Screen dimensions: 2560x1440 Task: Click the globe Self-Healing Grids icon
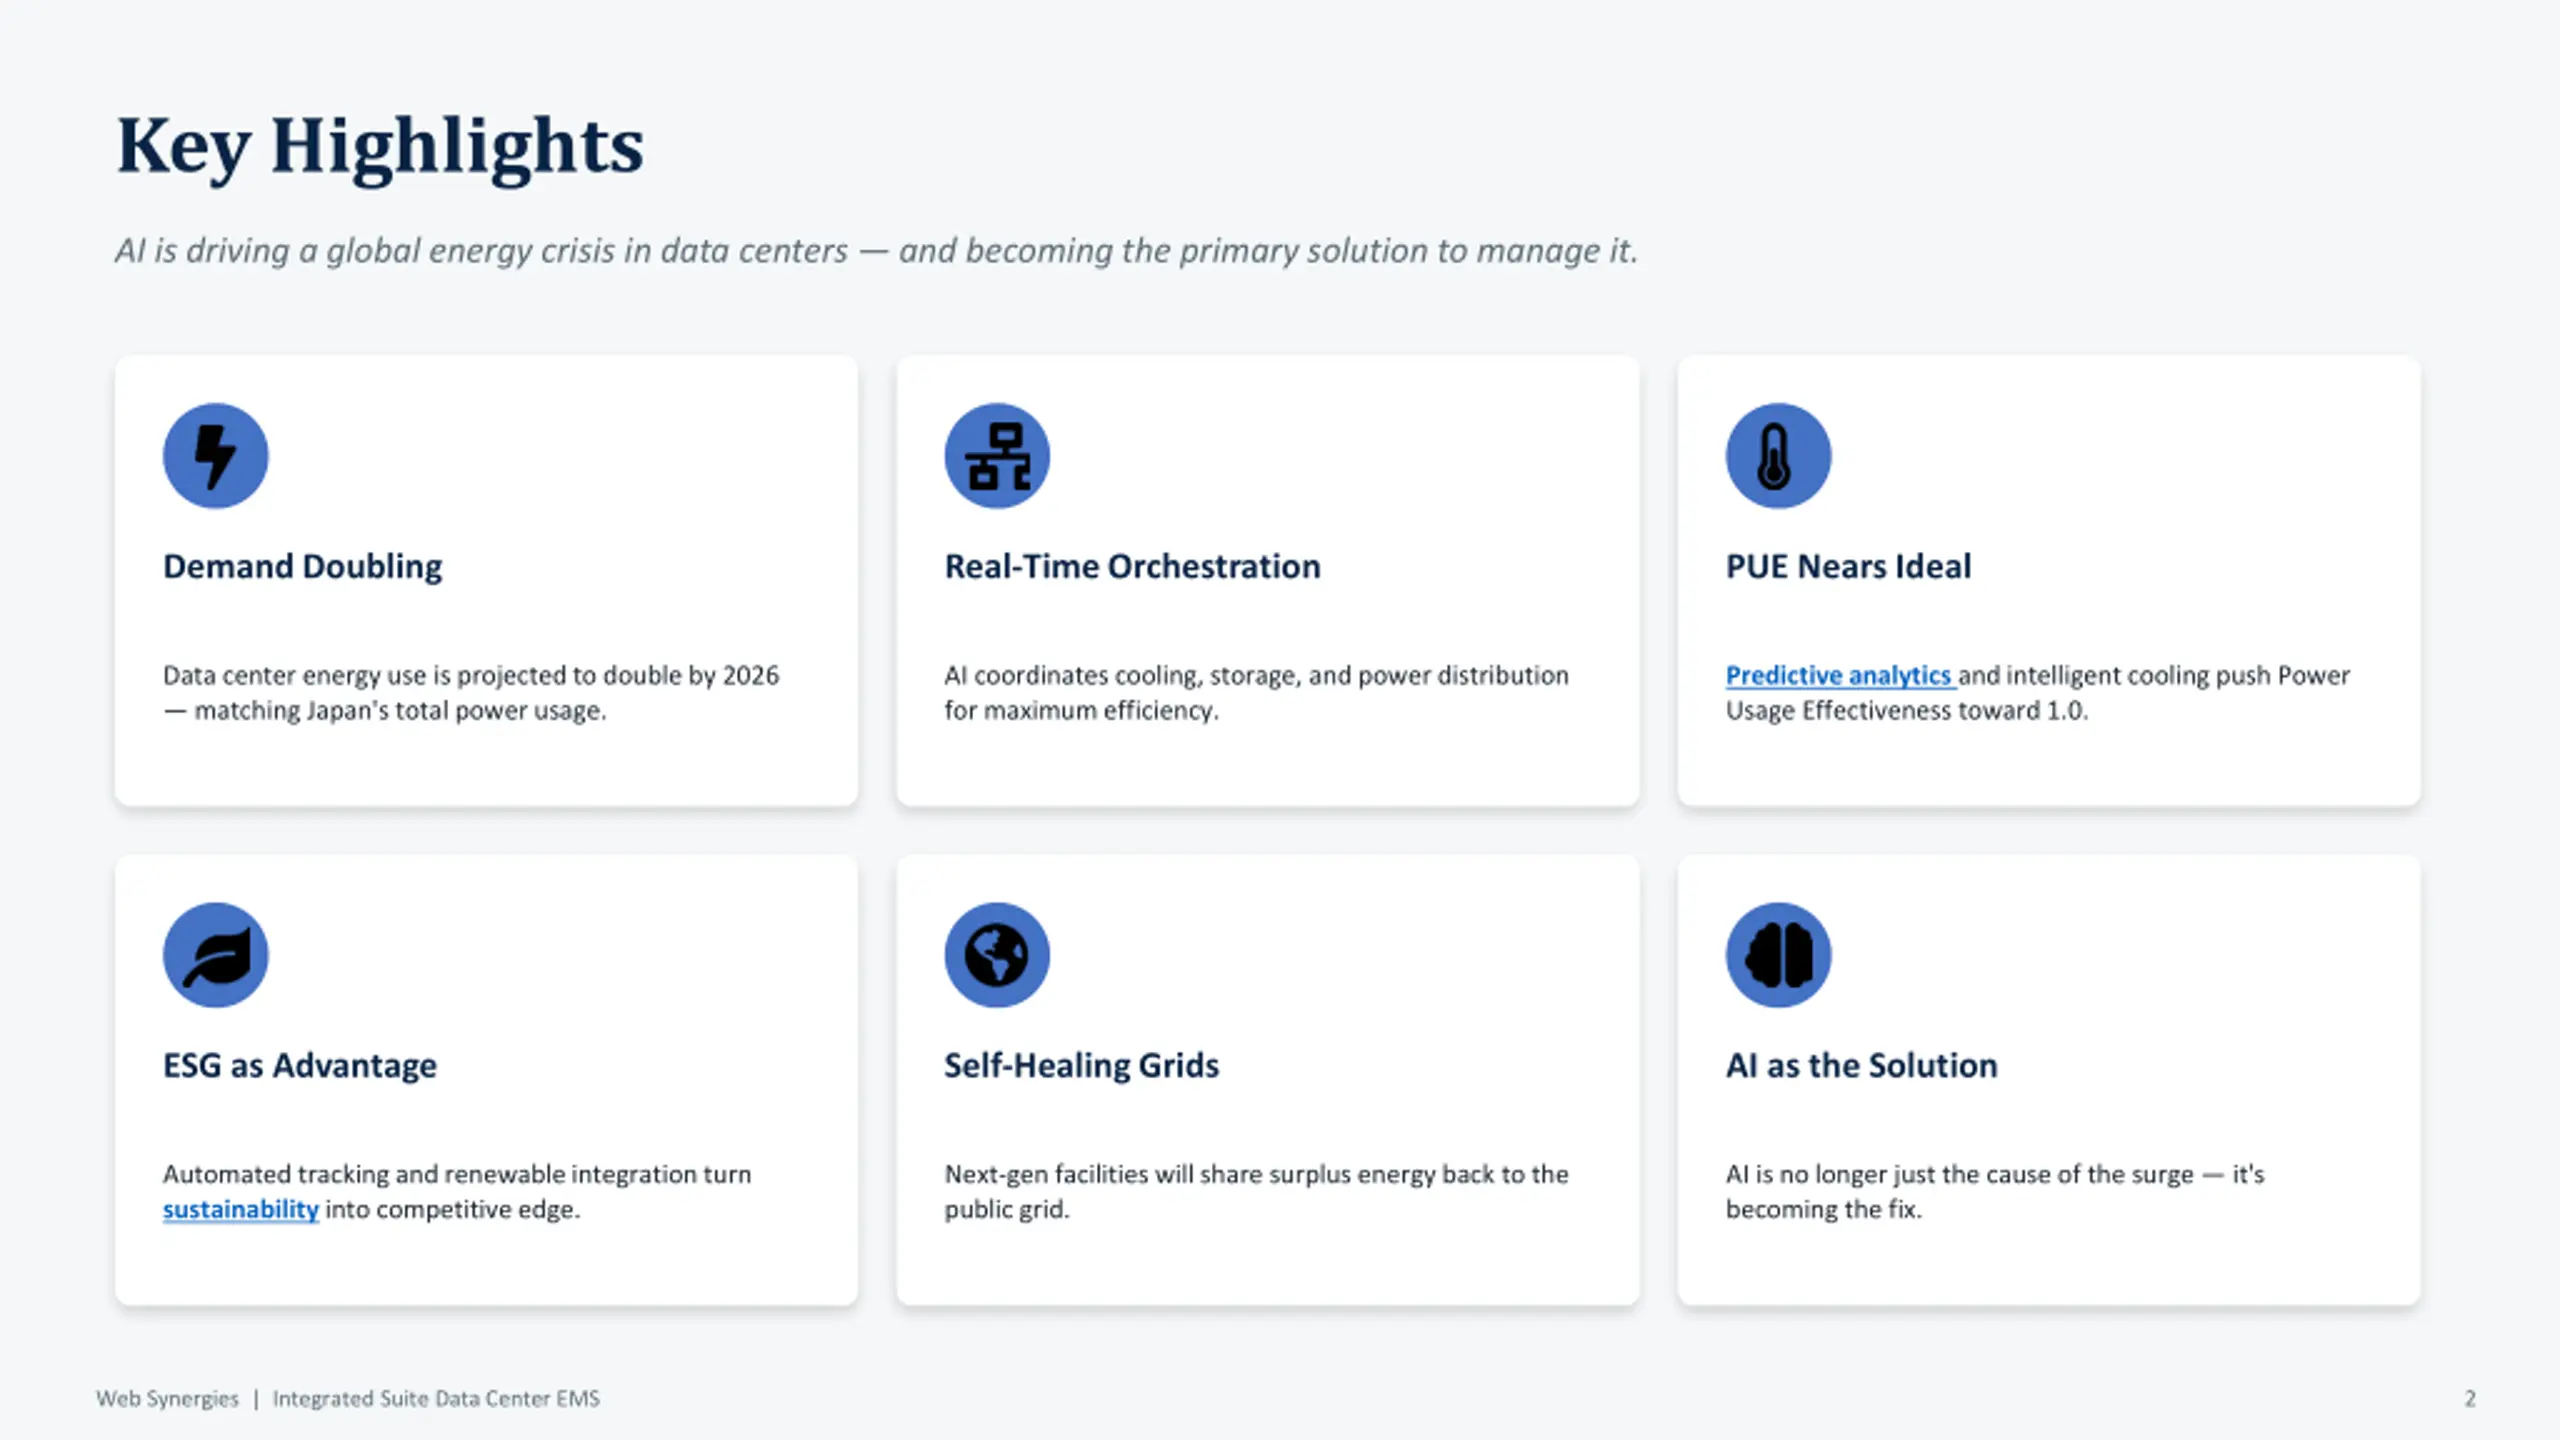(x=997, y=955)
